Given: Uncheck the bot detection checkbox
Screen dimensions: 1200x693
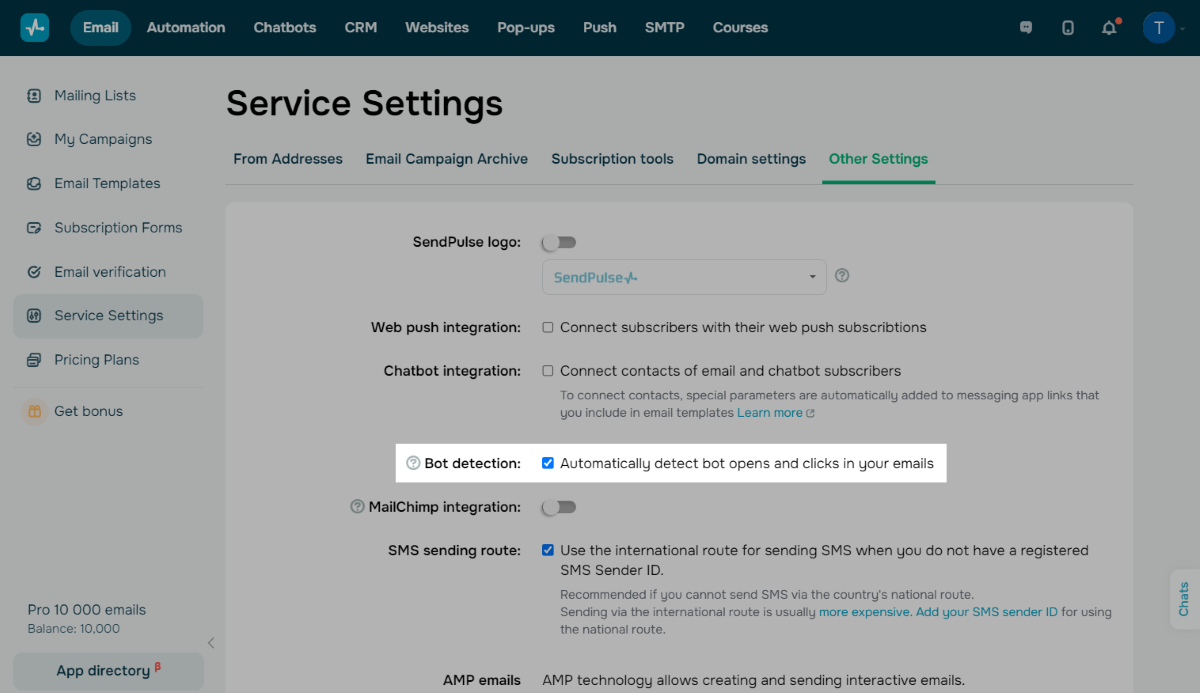Looking at the screenshot, I should tap(548, 463).
